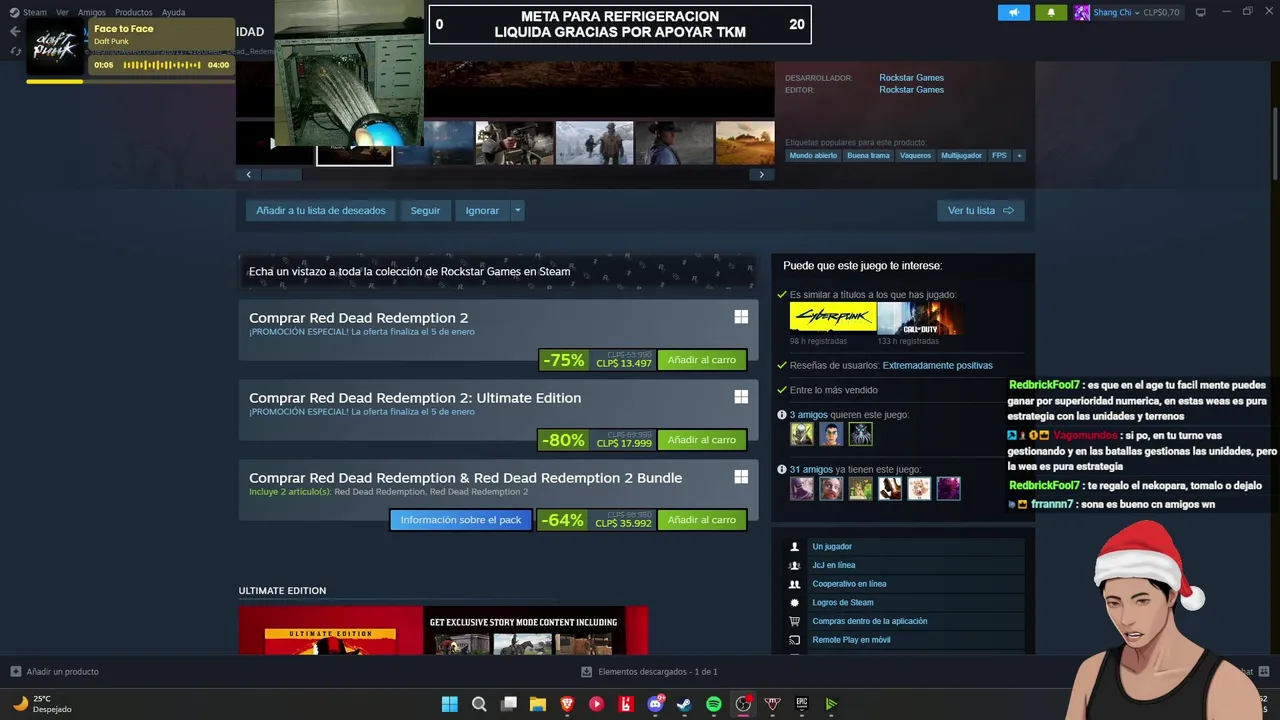Add Ultimate Edition to cart
Screen dimensions: 1280x720
[702, 440]
